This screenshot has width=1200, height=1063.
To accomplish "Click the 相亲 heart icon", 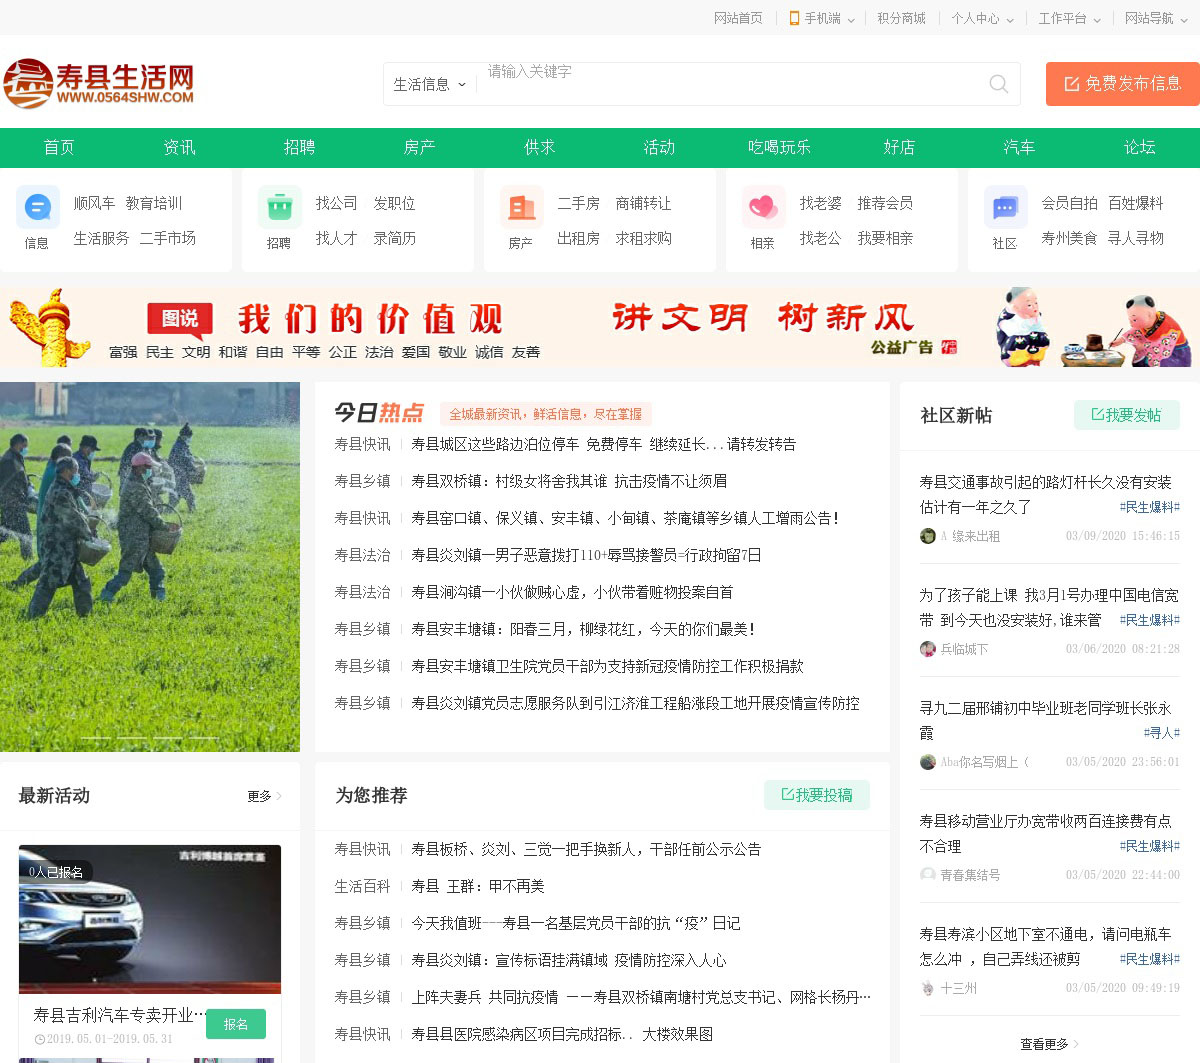I will tap(763, 208).
